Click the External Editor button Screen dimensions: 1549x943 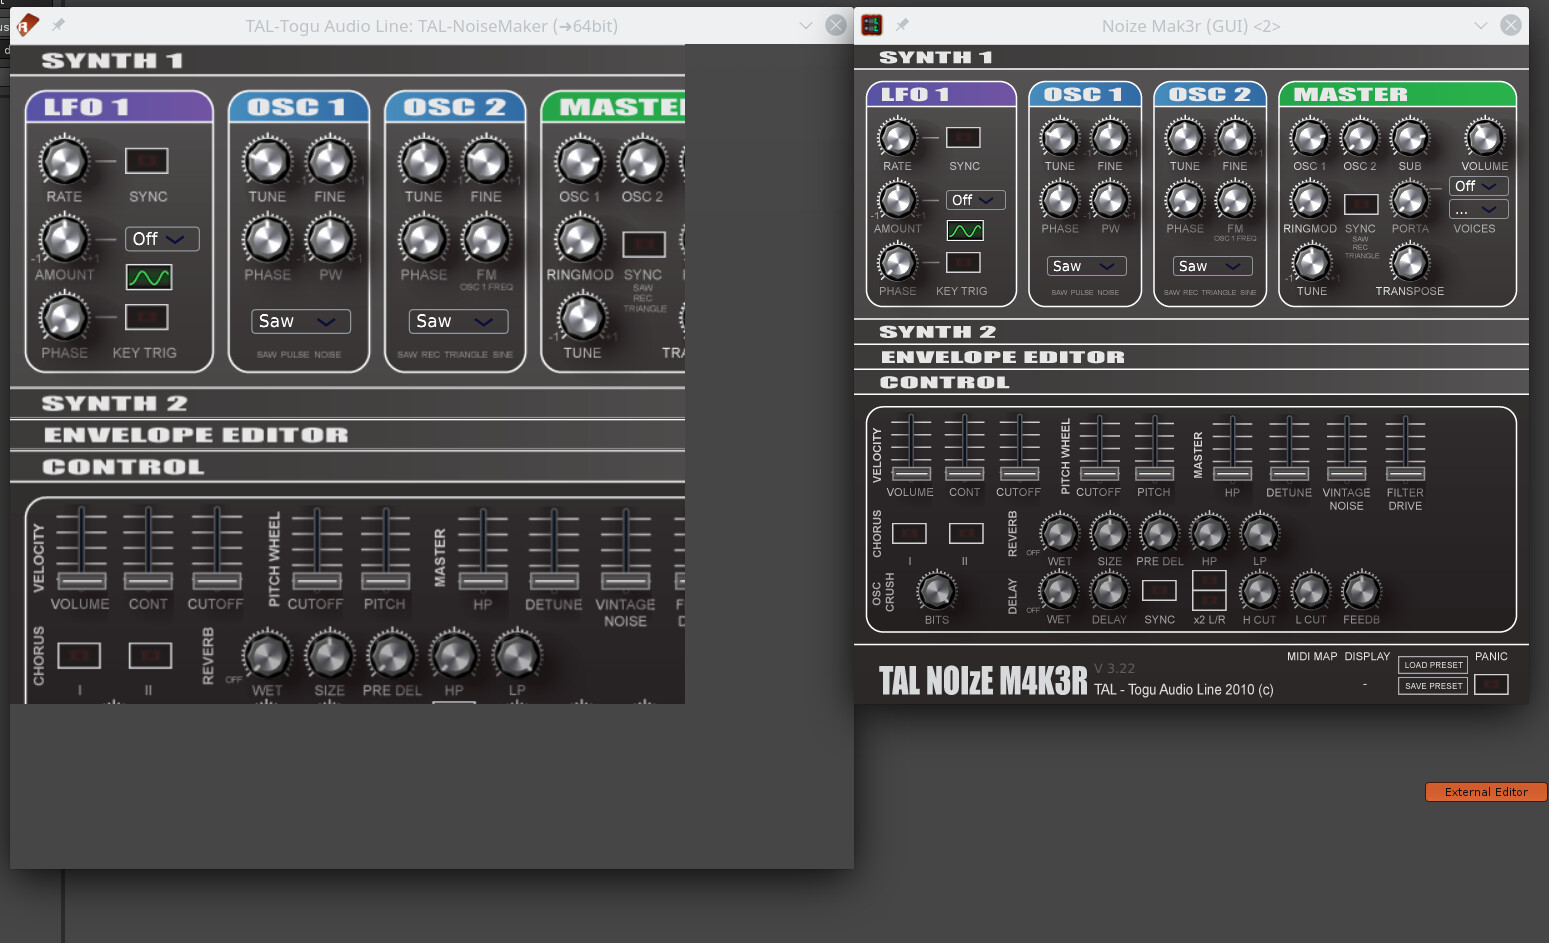click(1486, 792)
